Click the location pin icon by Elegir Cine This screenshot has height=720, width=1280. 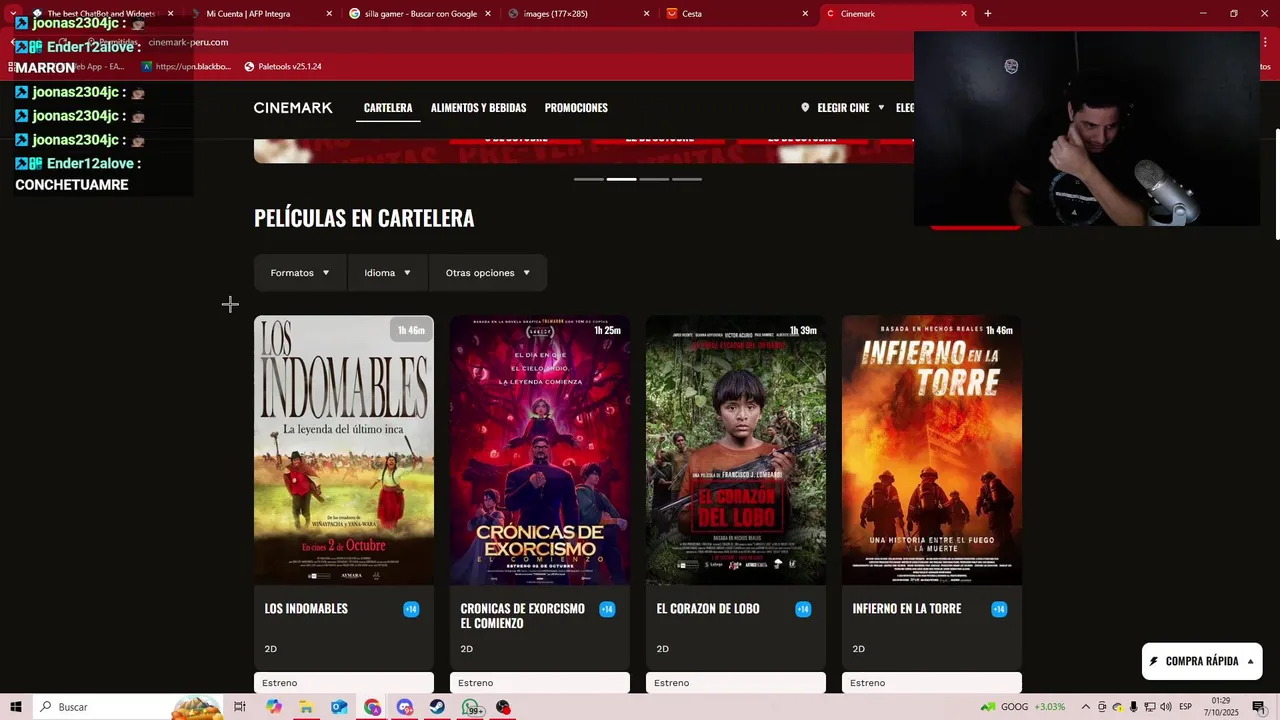pyautogui.click(x=805, y=108)
